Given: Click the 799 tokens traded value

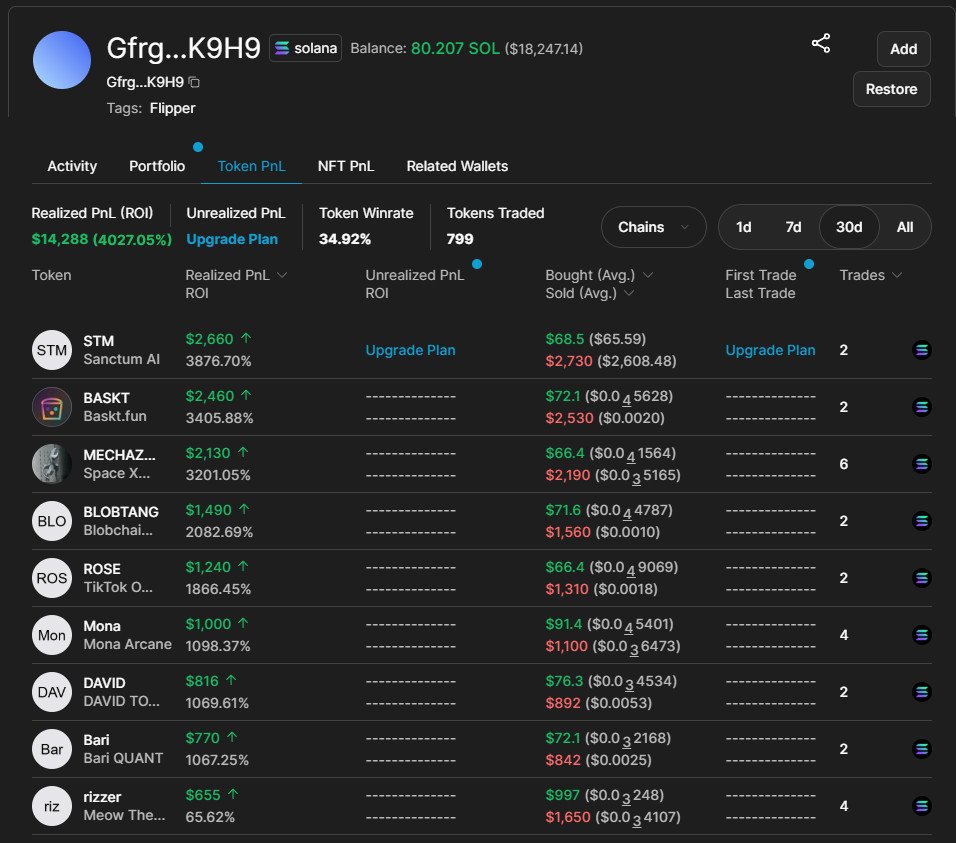Looking at the screenshot, I should (460, 239).
